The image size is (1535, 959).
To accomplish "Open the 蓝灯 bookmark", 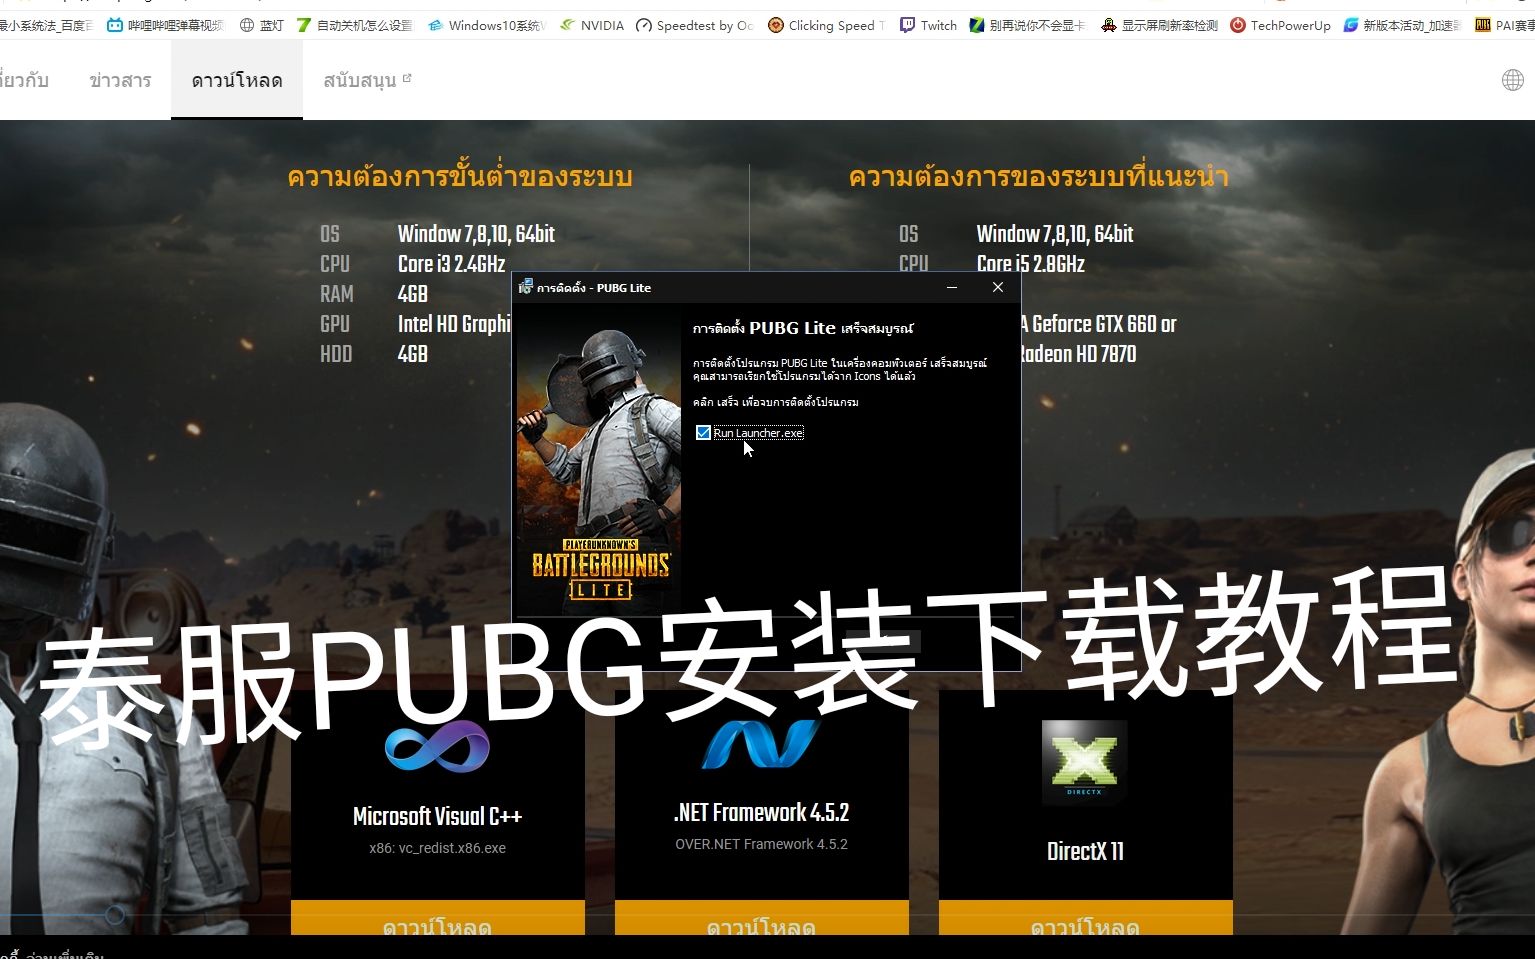I will pyautogui.click(x=262, y=25).
